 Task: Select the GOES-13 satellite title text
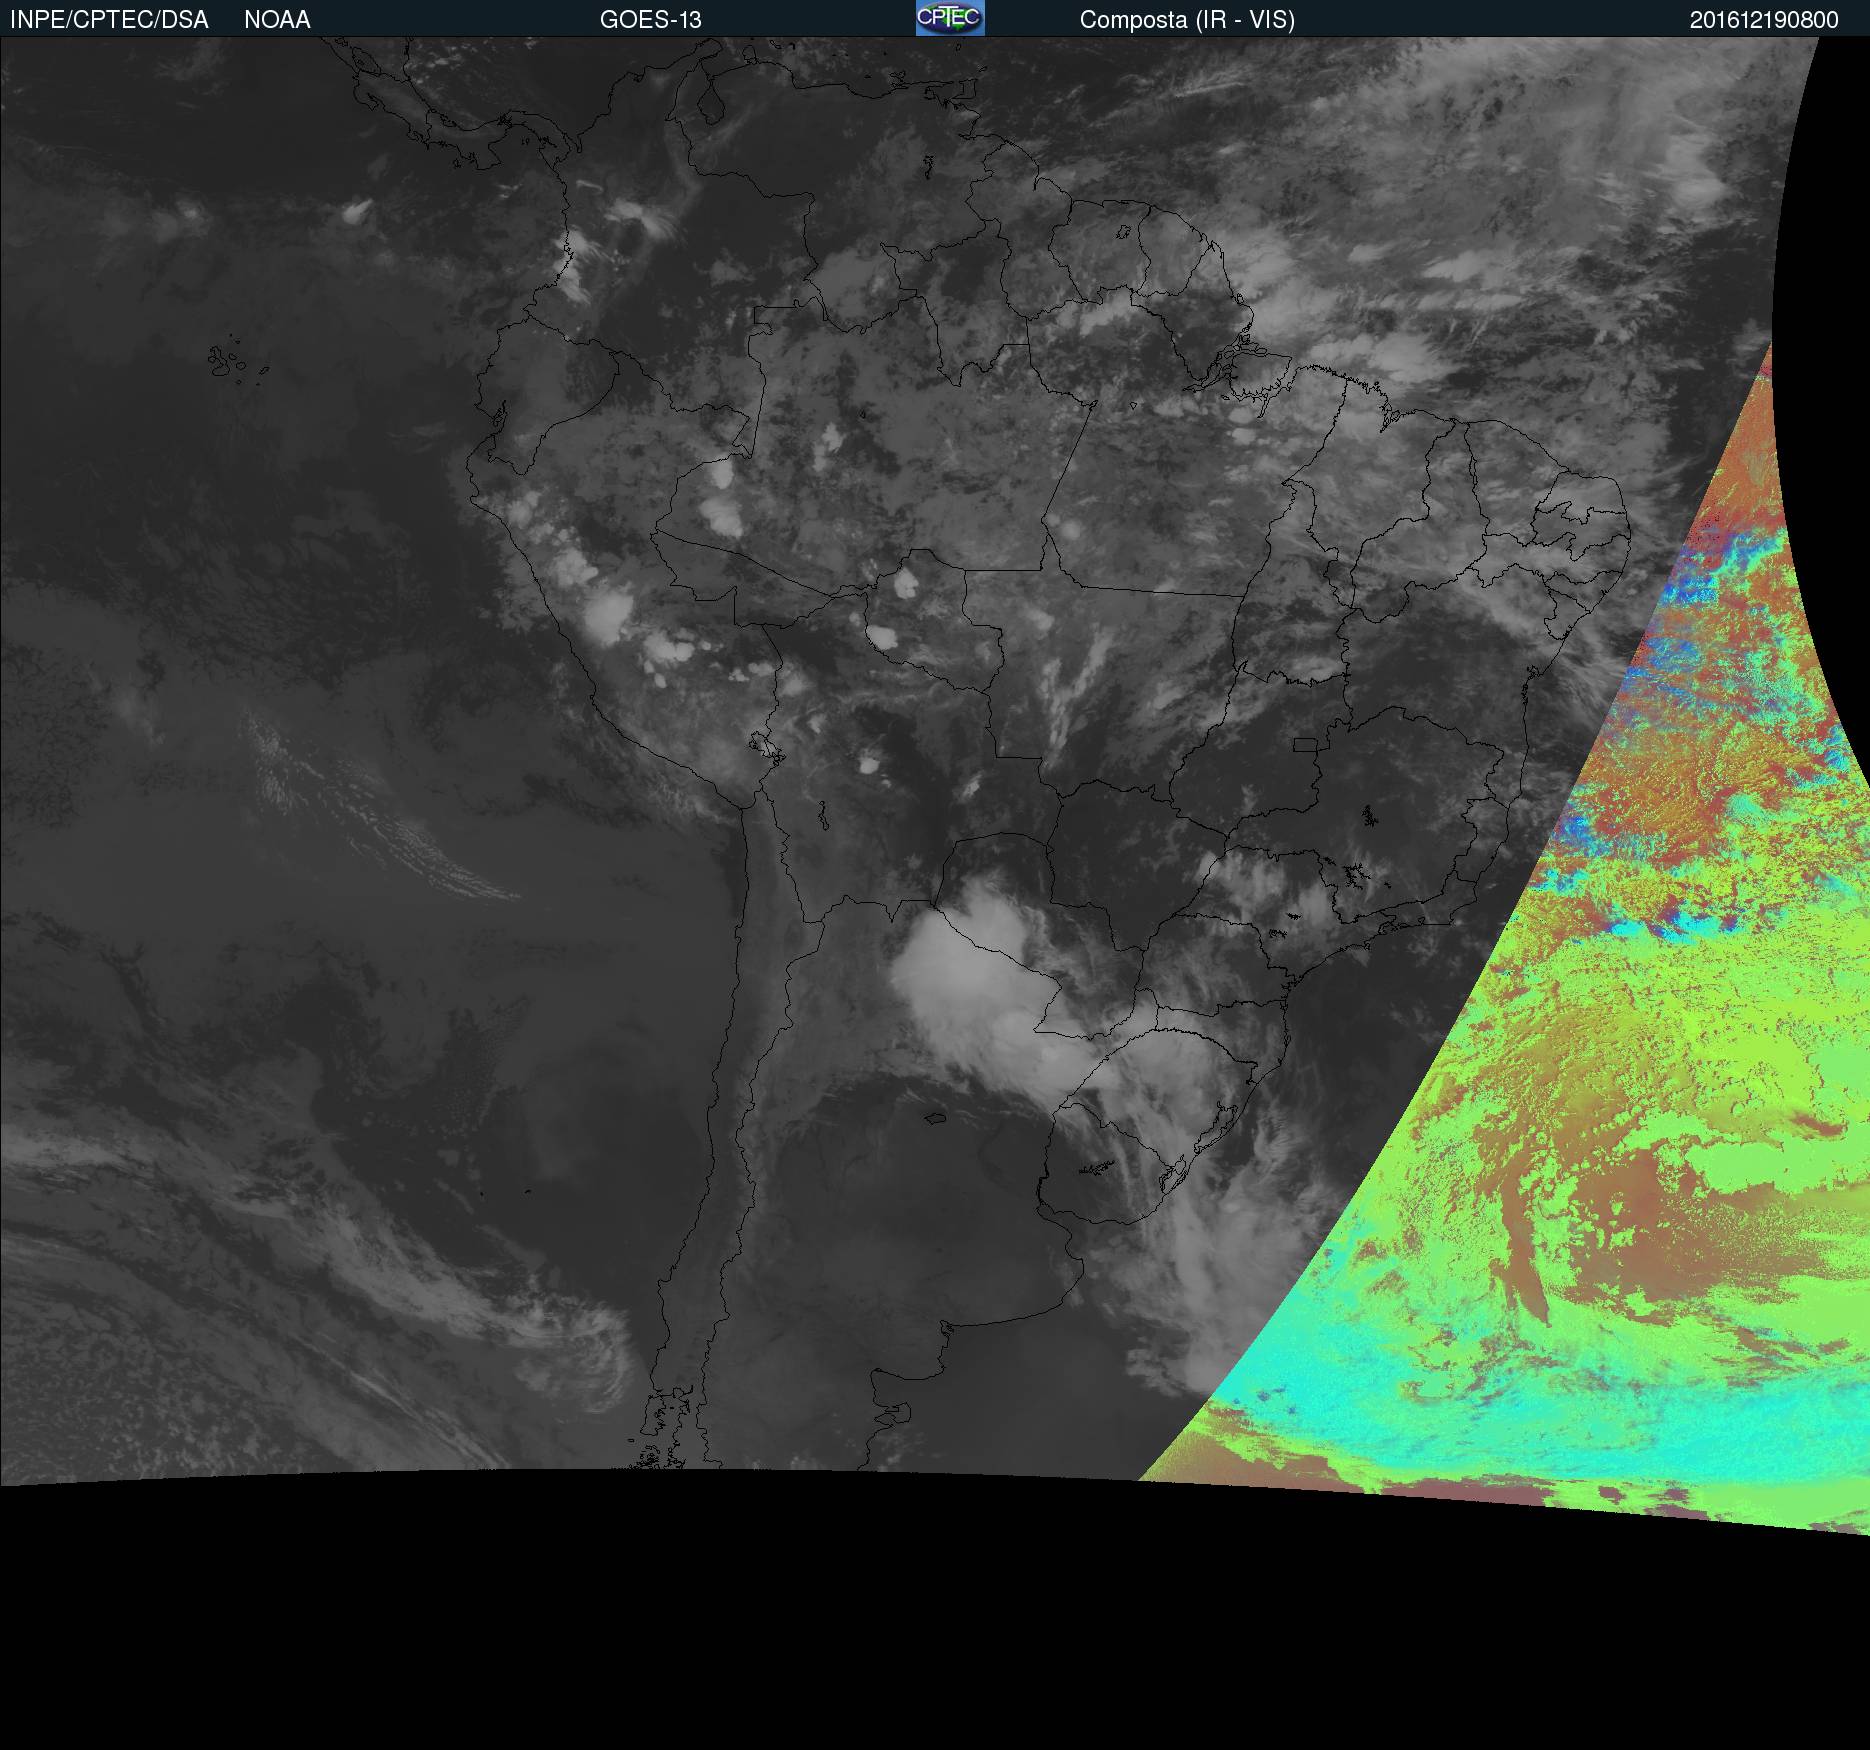tap(650, 20)
